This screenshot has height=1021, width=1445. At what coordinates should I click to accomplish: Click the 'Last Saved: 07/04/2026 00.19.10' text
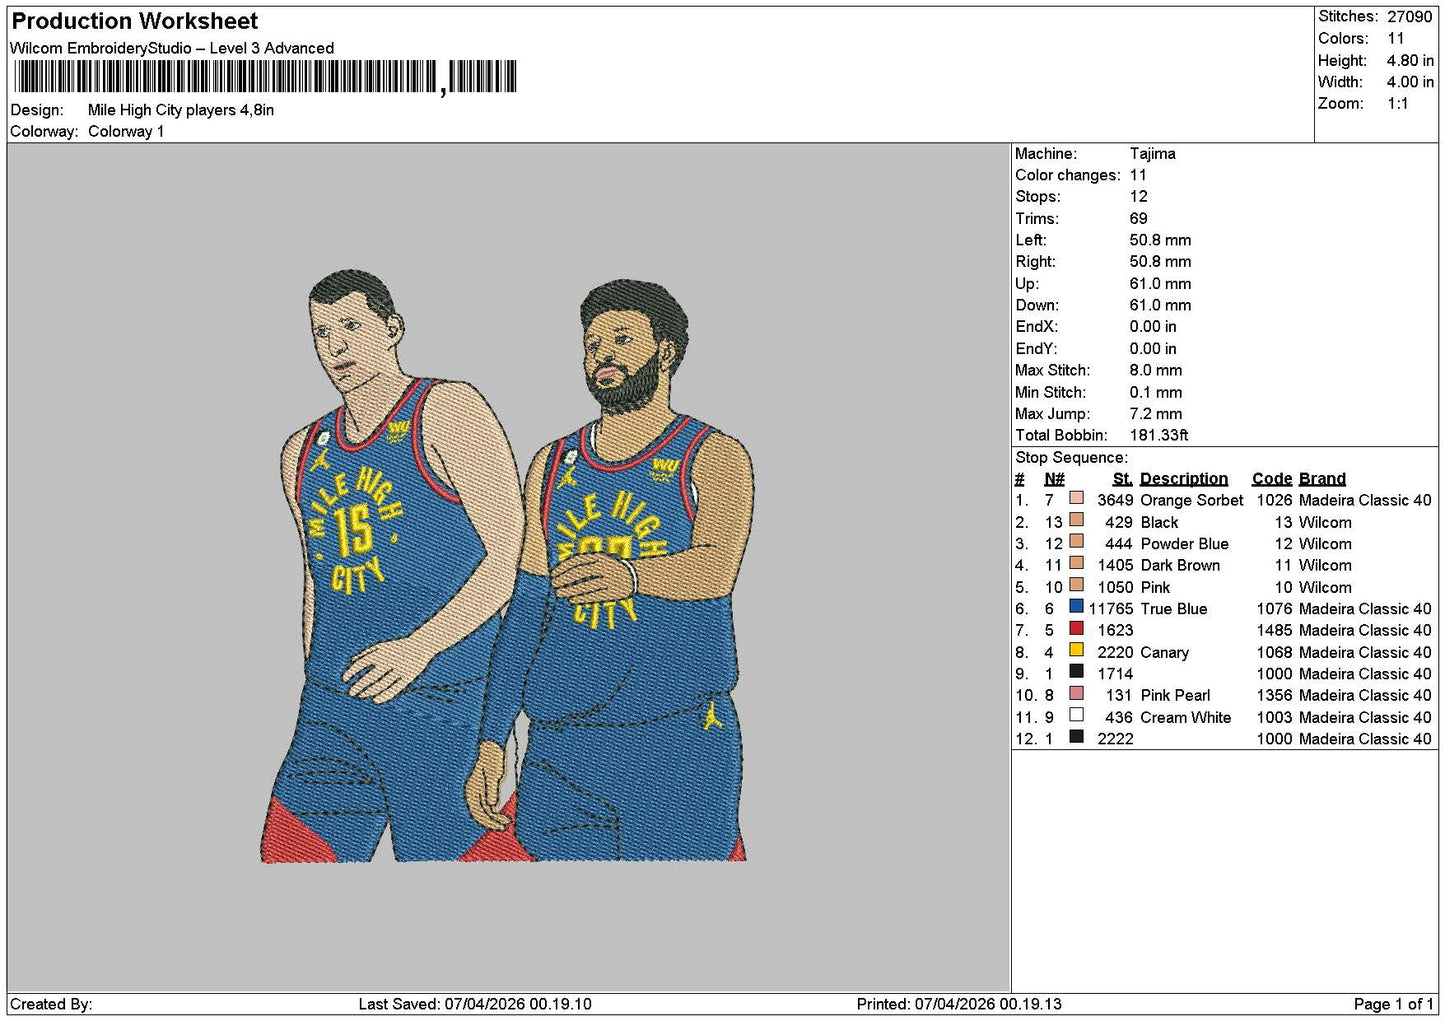475,1004
